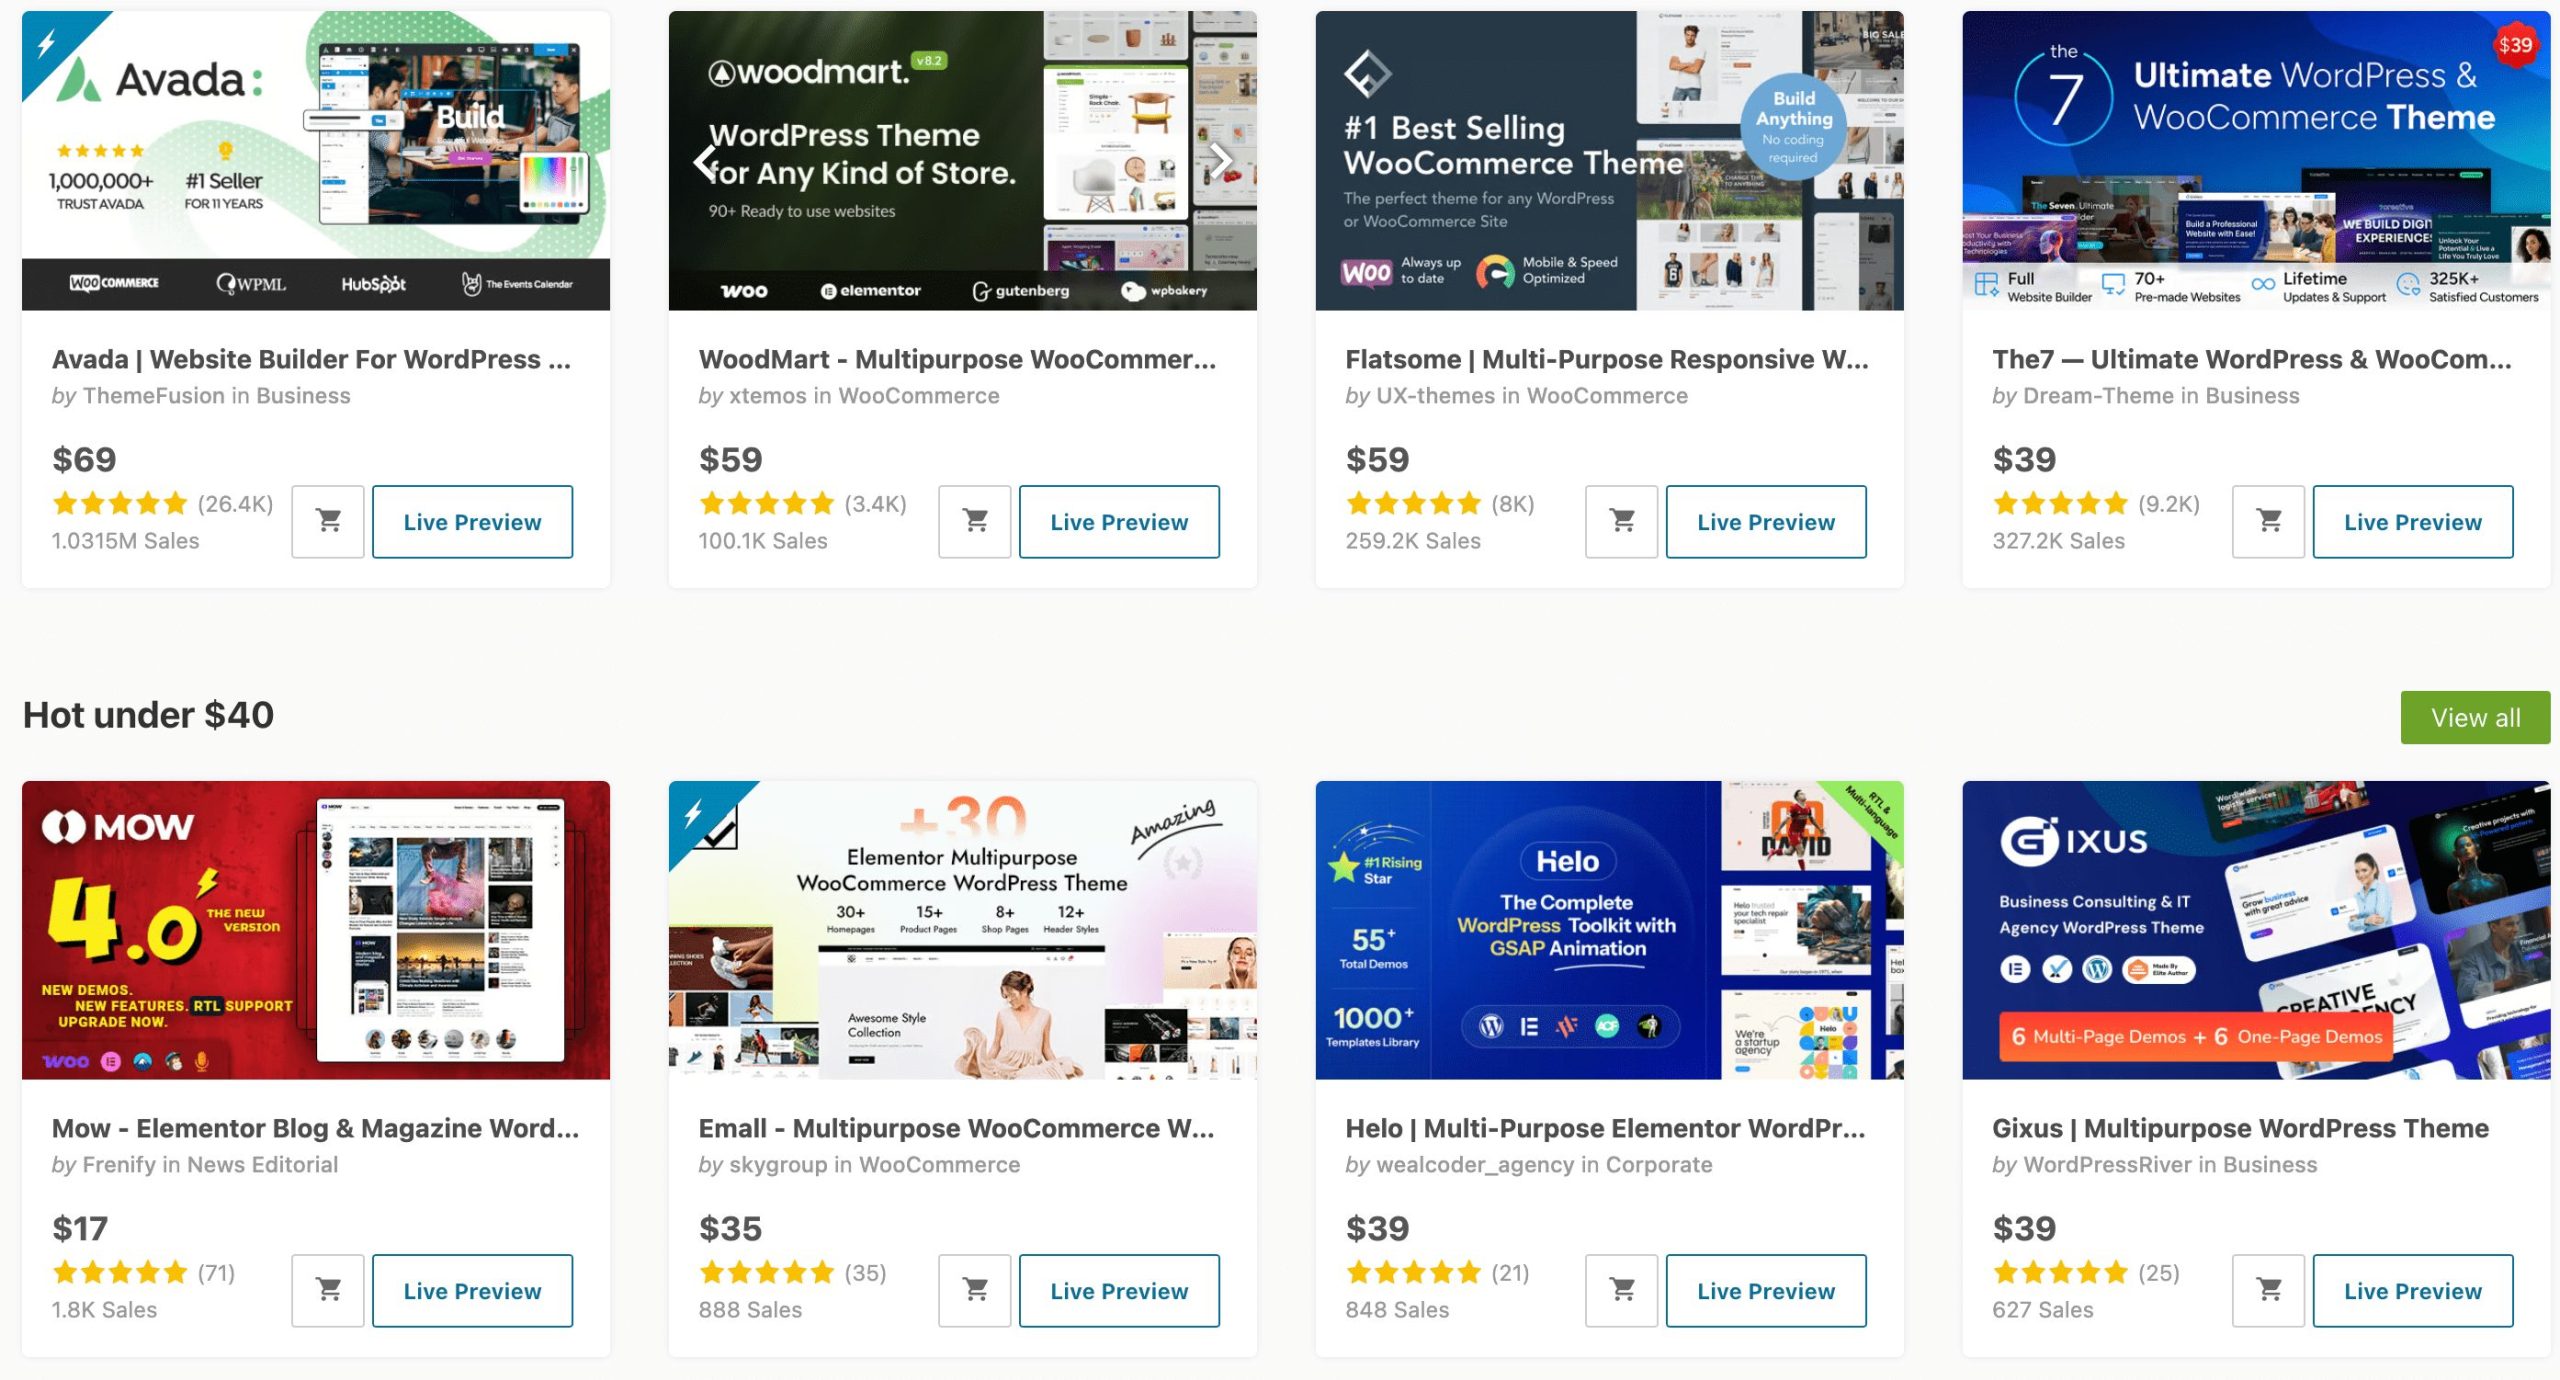Open Live Preview for Gixus
This screenshot has height=1380, width=2560.
coord(2412,1290)
